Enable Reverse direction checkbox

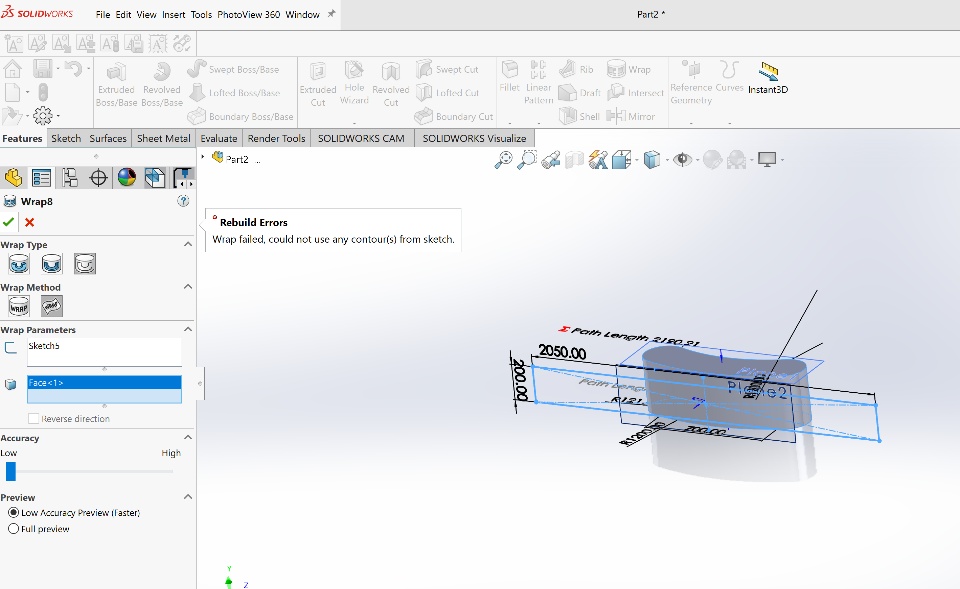pos(35,419)
